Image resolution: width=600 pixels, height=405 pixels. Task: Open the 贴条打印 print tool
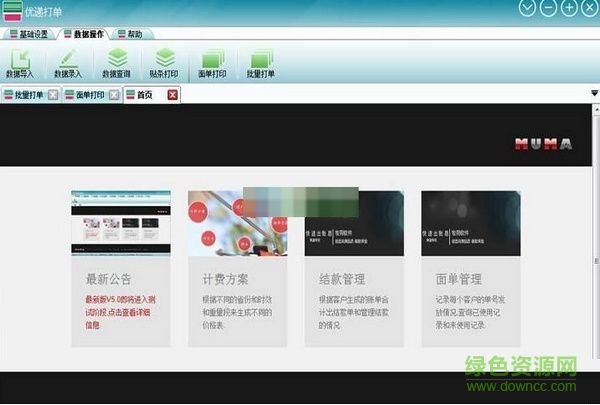coord(164,64)
